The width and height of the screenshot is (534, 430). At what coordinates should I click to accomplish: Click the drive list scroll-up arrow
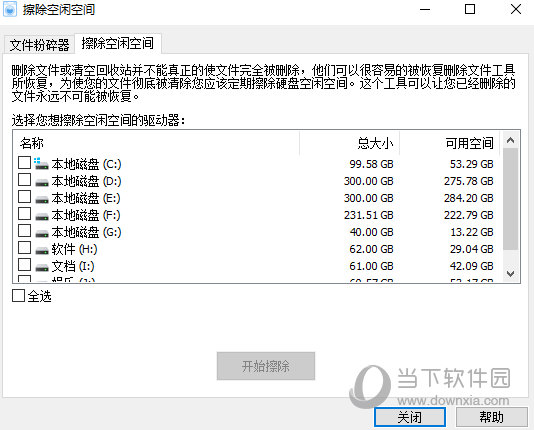[x=510, y=140]
